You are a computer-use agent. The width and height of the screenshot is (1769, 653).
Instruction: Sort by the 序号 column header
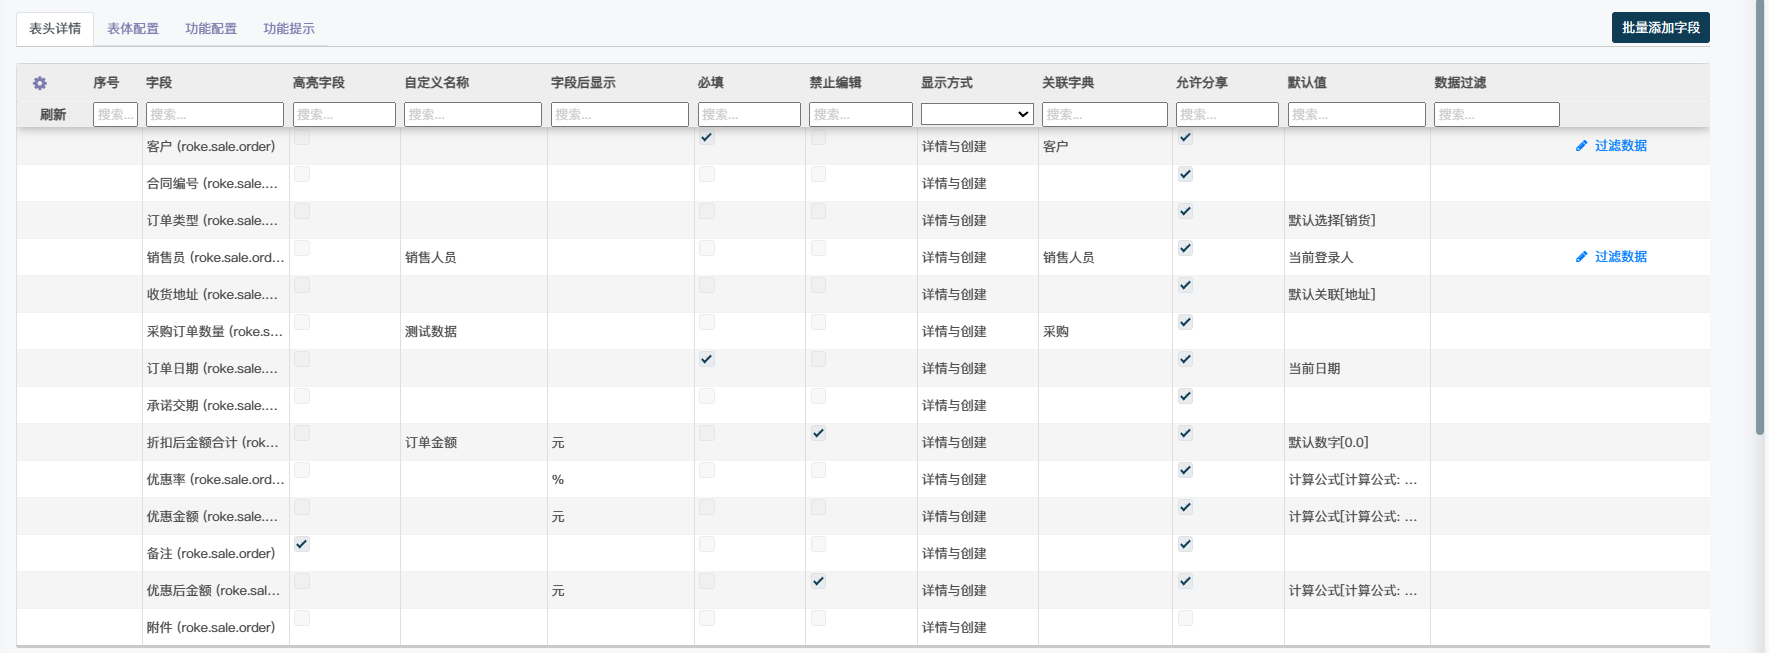(106, 83)
